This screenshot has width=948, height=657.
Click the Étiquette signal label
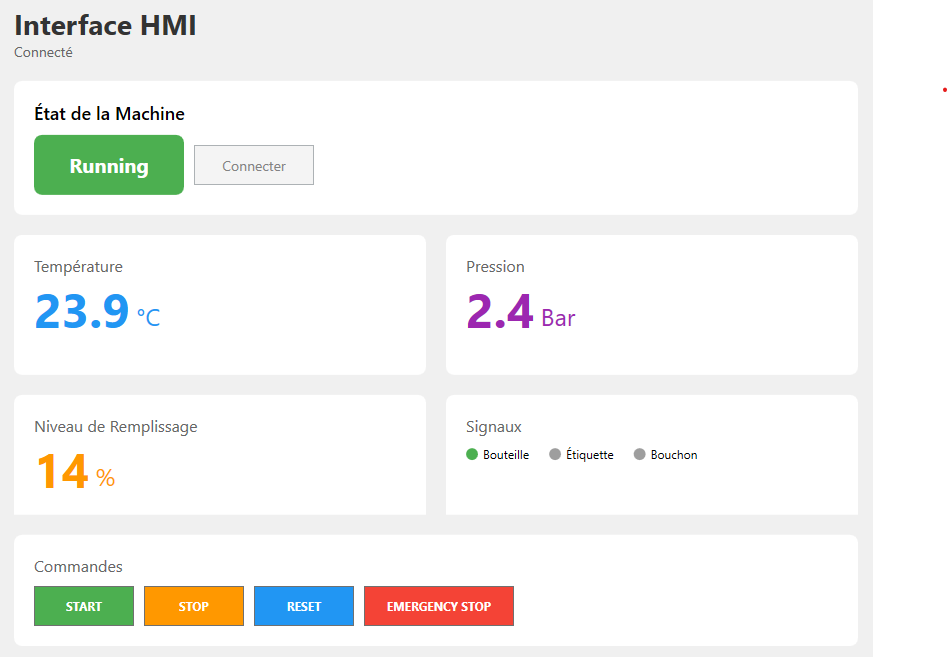589,455
